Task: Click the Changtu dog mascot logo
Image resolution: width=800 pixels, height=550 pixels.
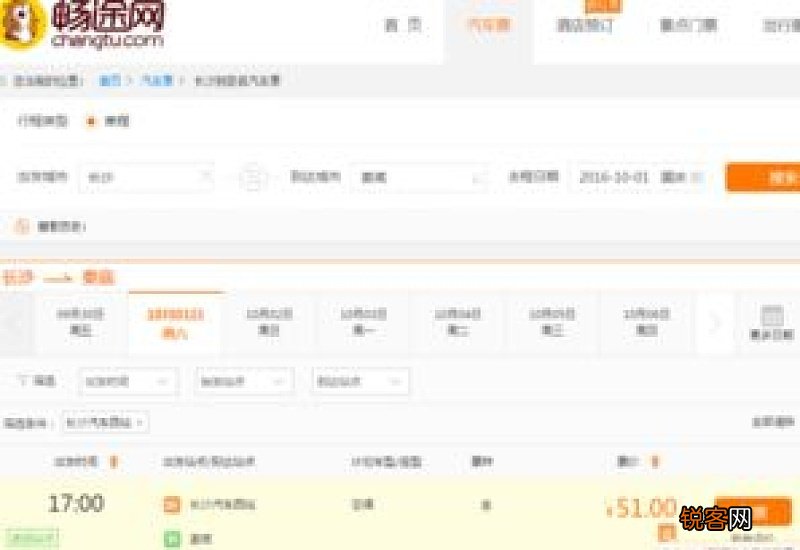Action: coord(20,23)
